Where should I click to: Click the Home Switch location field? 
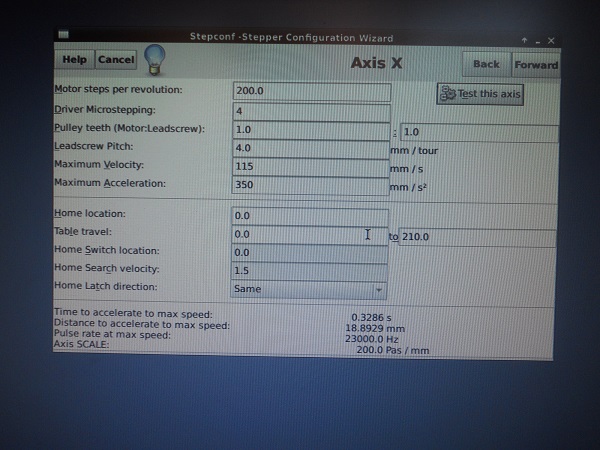[309, 253]
